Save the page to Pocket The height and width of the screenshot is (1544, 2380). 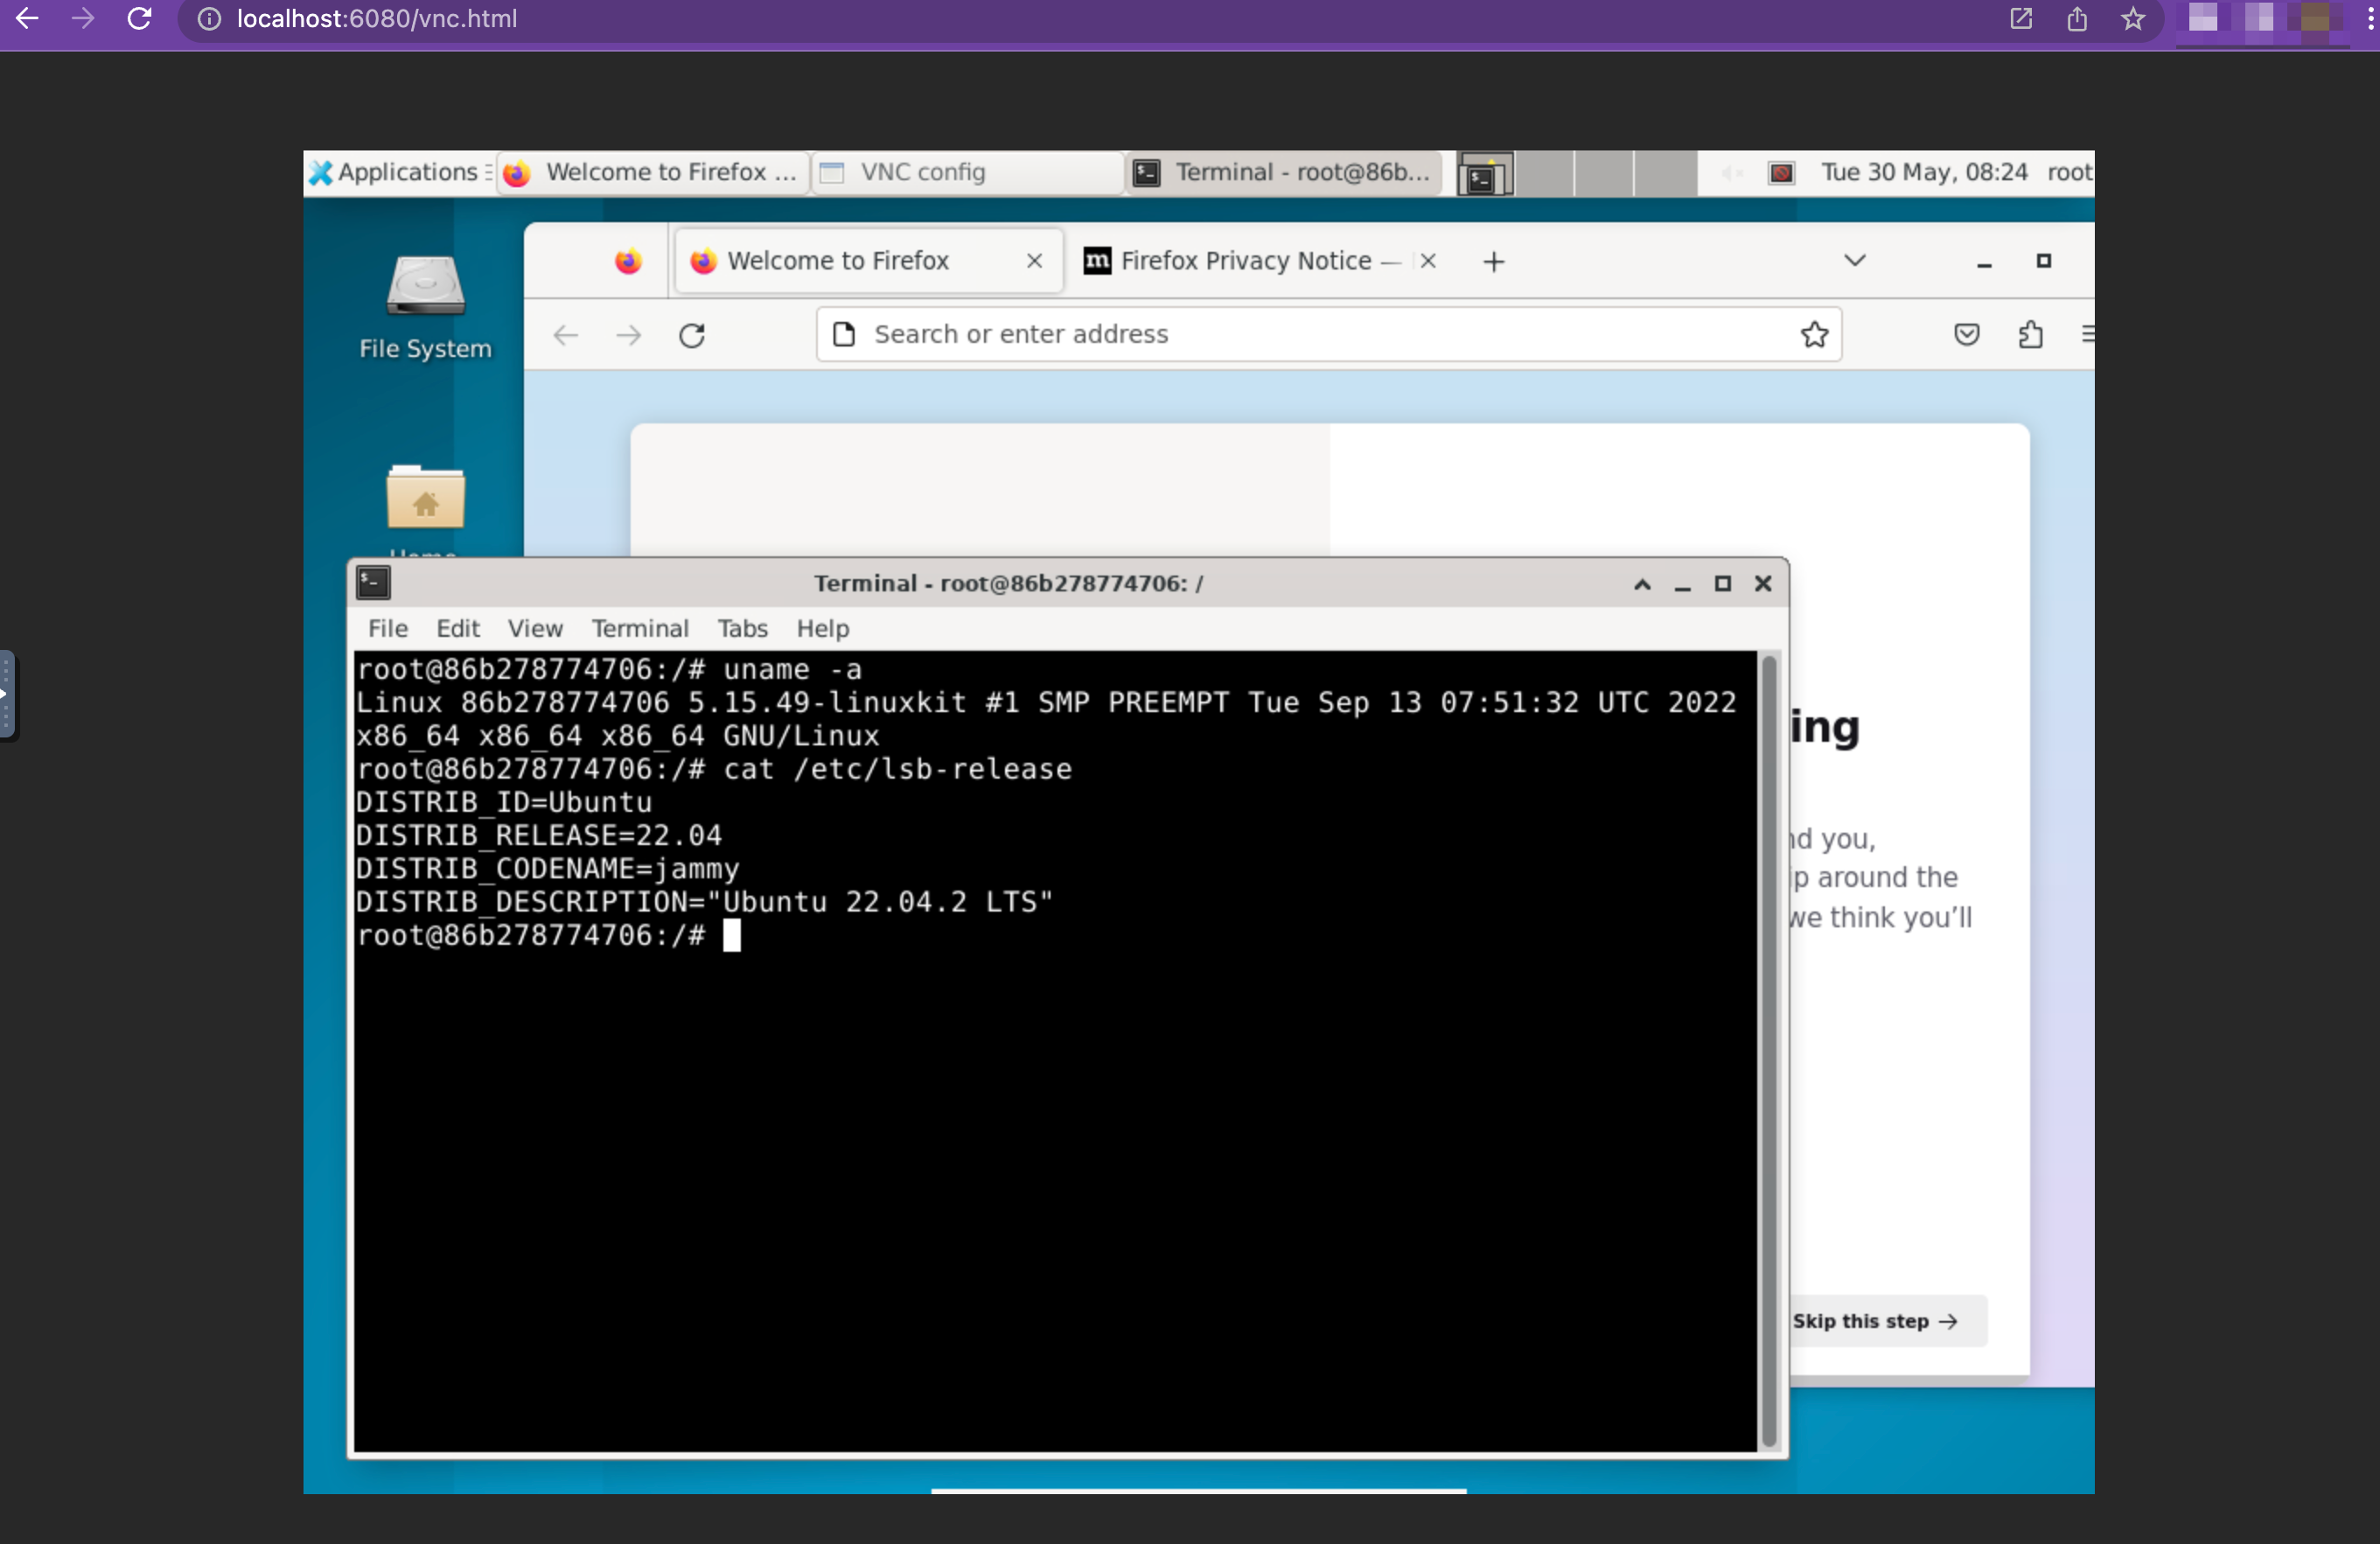[1966, 334]
